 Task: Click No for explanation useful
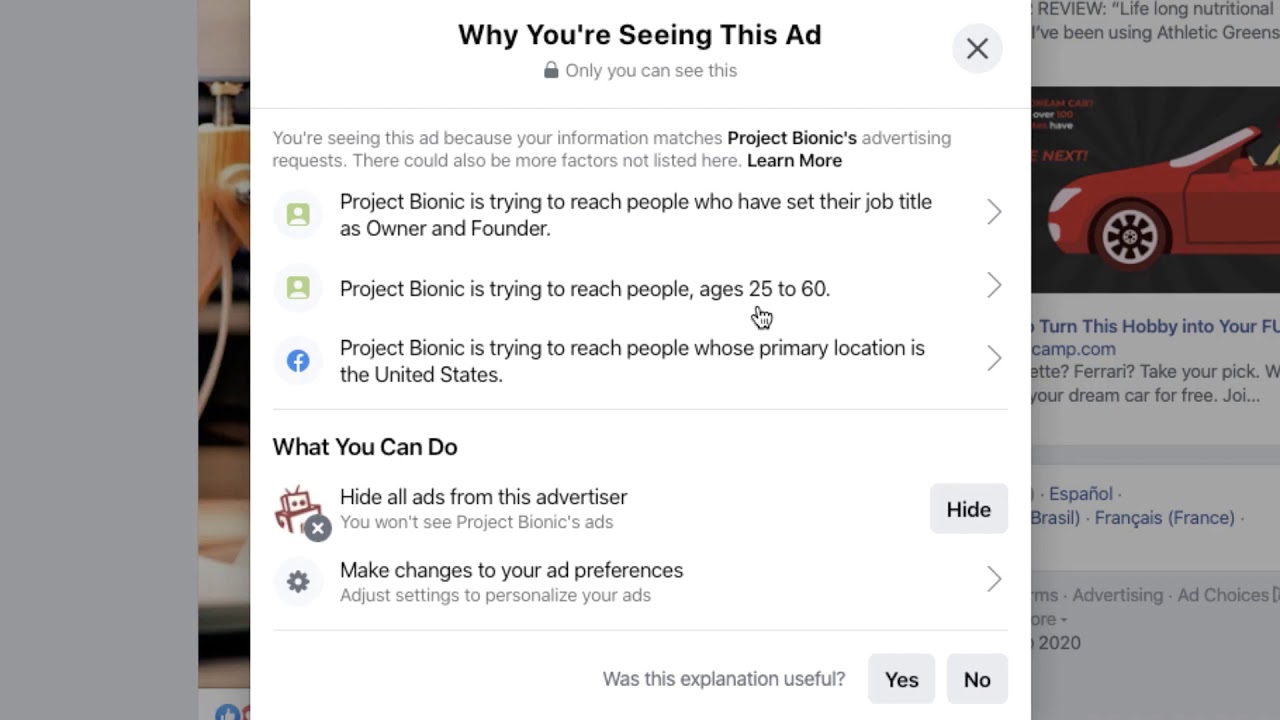tap(977, 679)
